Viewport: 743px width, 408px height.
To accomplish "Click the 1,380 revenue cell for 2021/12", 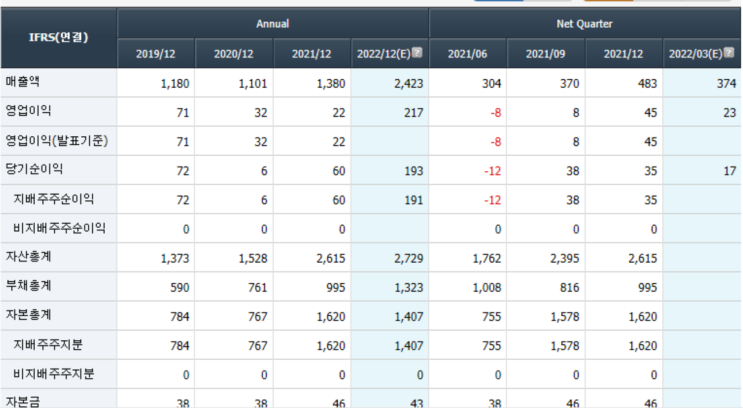I will point(312,83).
